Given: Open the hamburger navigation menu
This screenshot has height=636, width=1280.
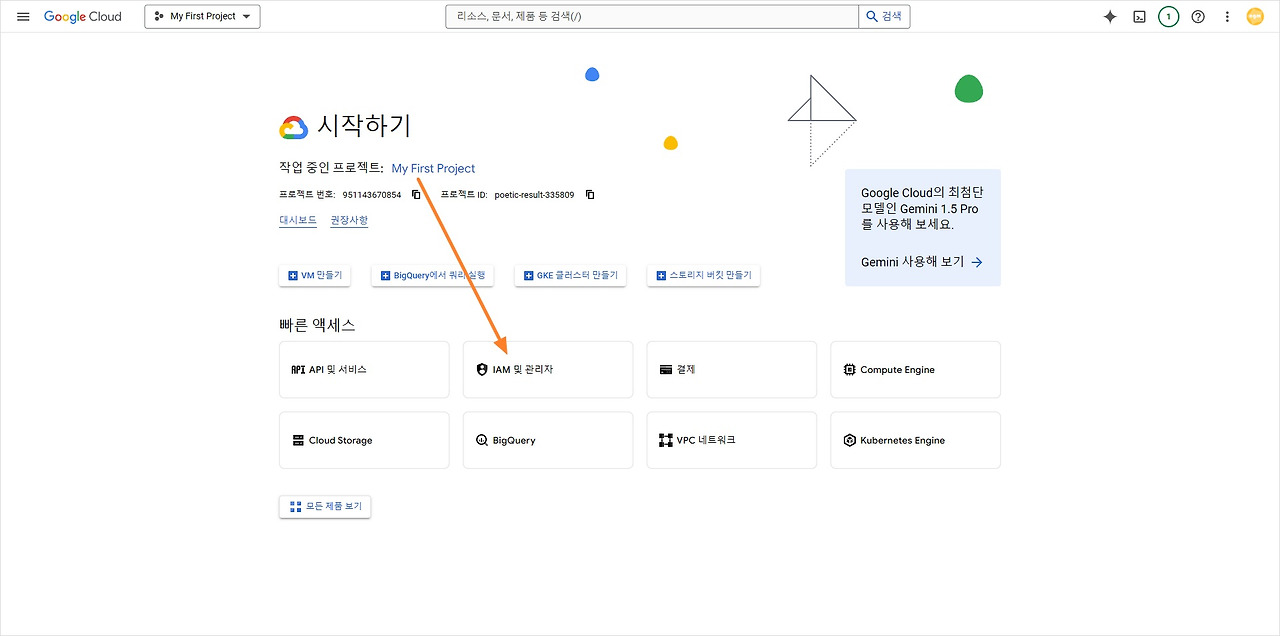Looking at the screenshot, I should tap(23, 17).
